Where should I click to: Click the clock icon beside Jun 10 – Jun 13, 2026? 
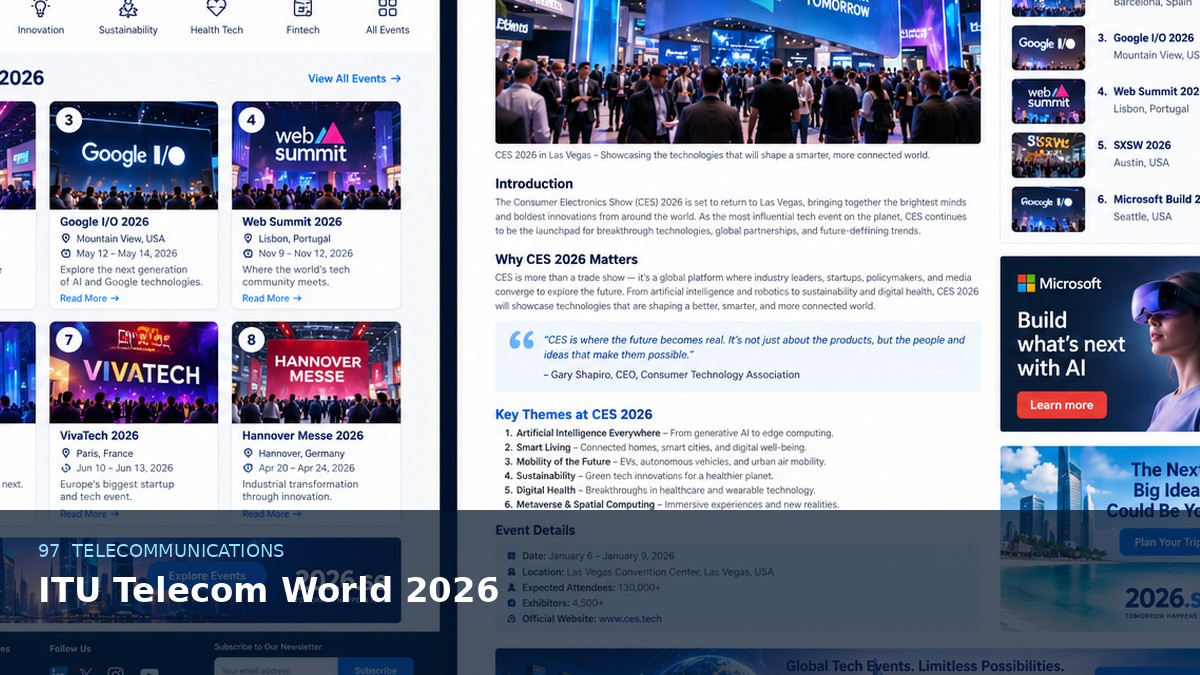(x=66, y=468)
